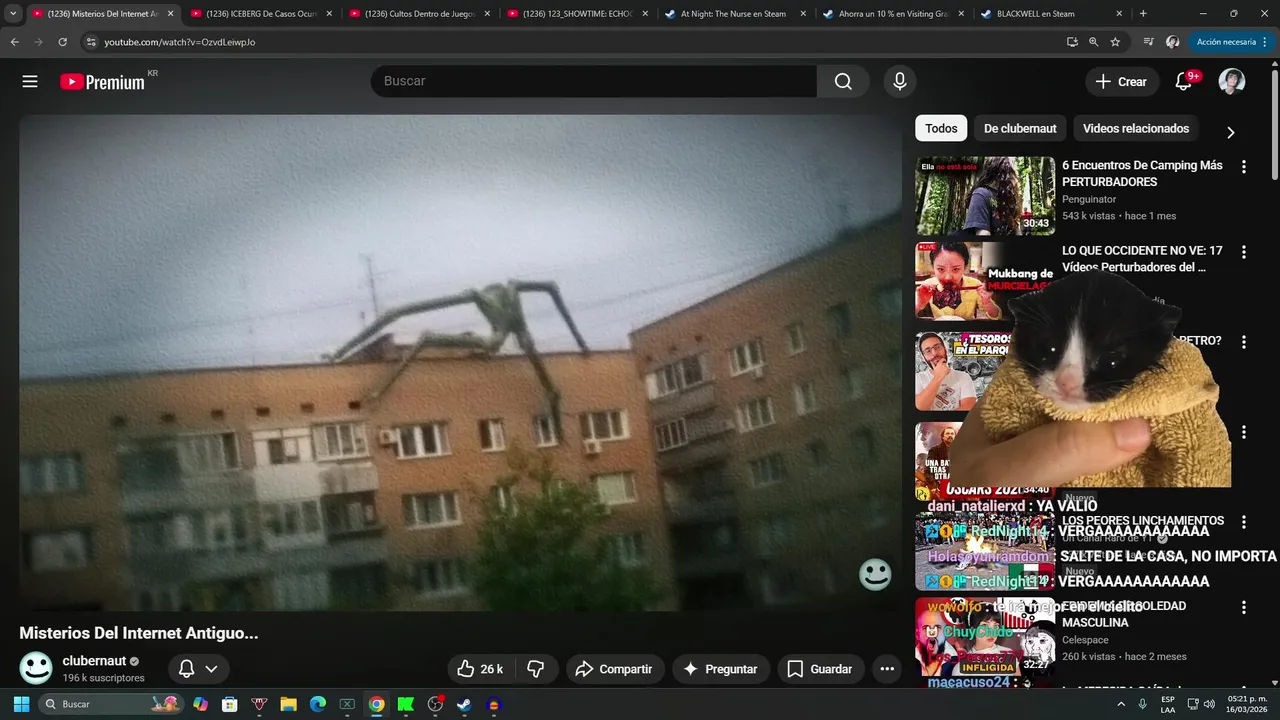Image resolution: width=1280 pixels, height=720 pixels.
Task: Close the ICEBERG De Casos tab
Action: click(328, 14)
